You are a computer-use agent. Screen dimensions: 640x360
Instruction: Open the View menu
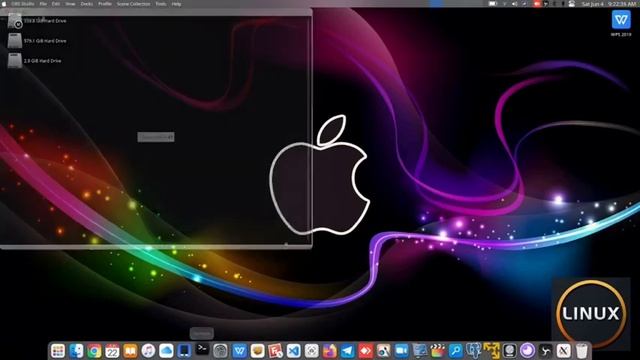70,4
